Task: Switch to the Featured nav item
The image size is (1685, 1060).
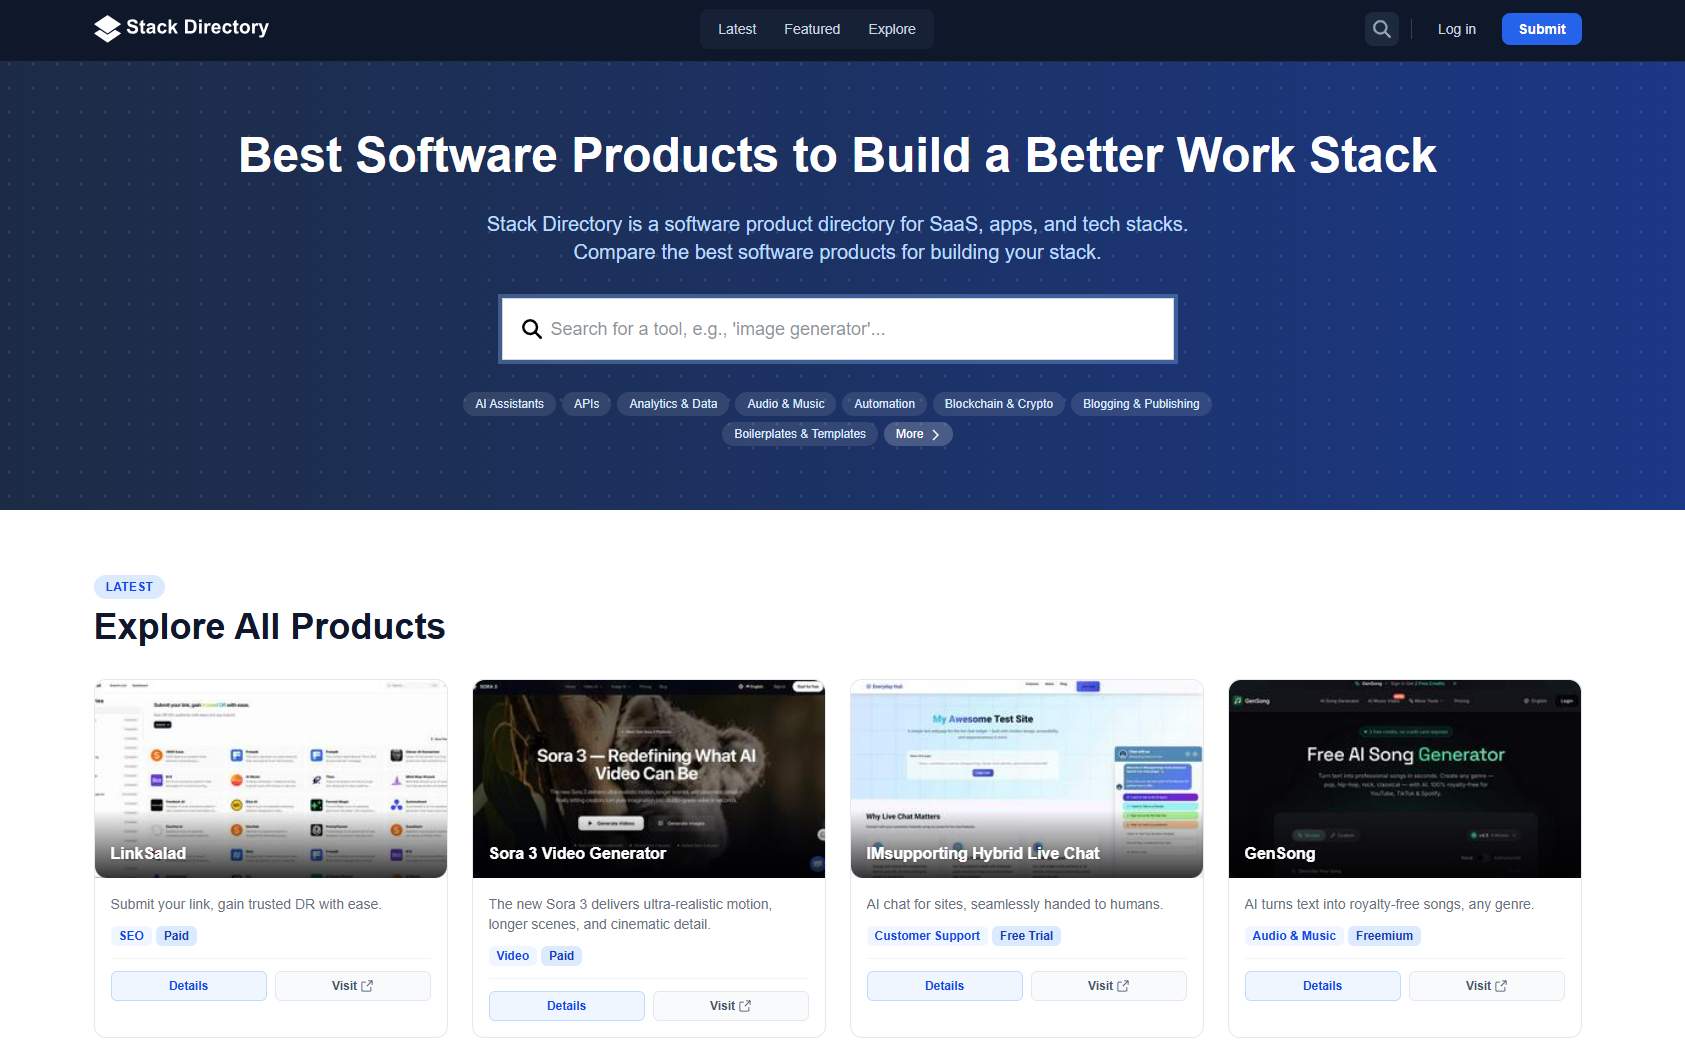Action: click(811, 29)
